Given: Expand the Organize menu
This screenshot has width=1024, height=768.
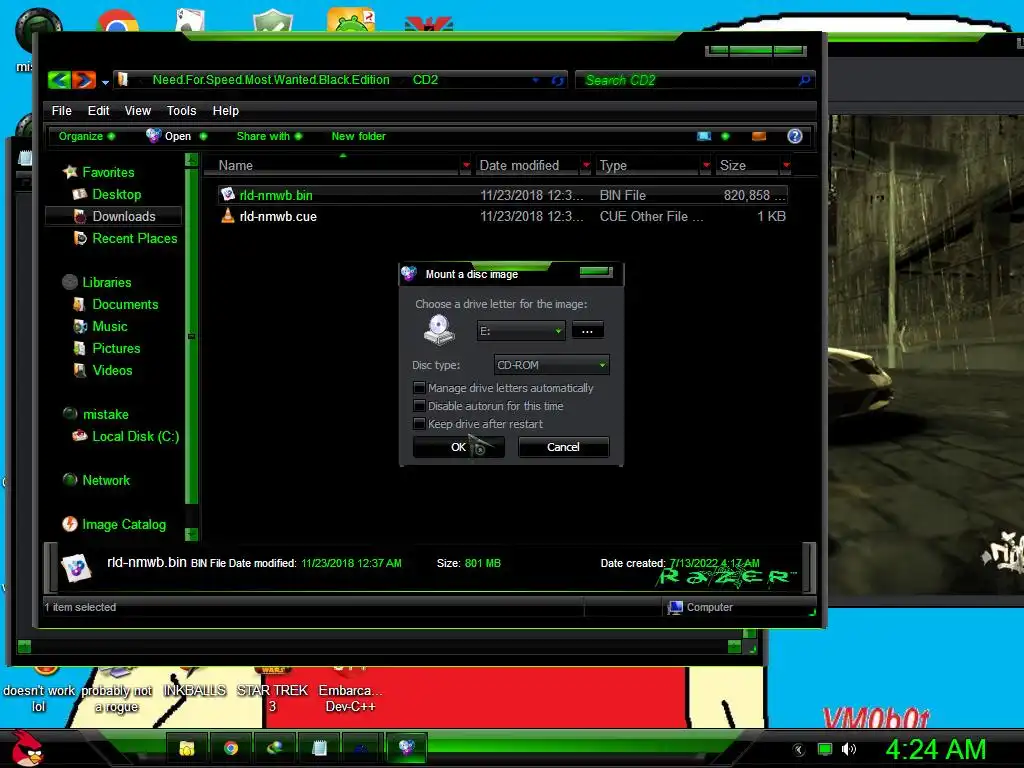Looking at the screenshot, I should [87, 136].
